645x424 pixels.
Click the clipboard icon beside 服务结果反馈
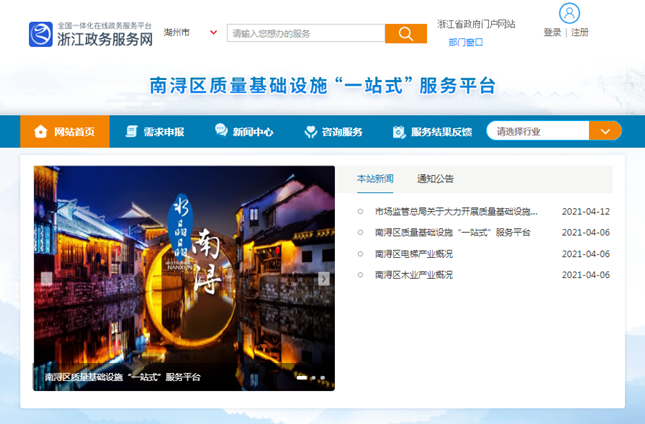click(x=399, y=132)
